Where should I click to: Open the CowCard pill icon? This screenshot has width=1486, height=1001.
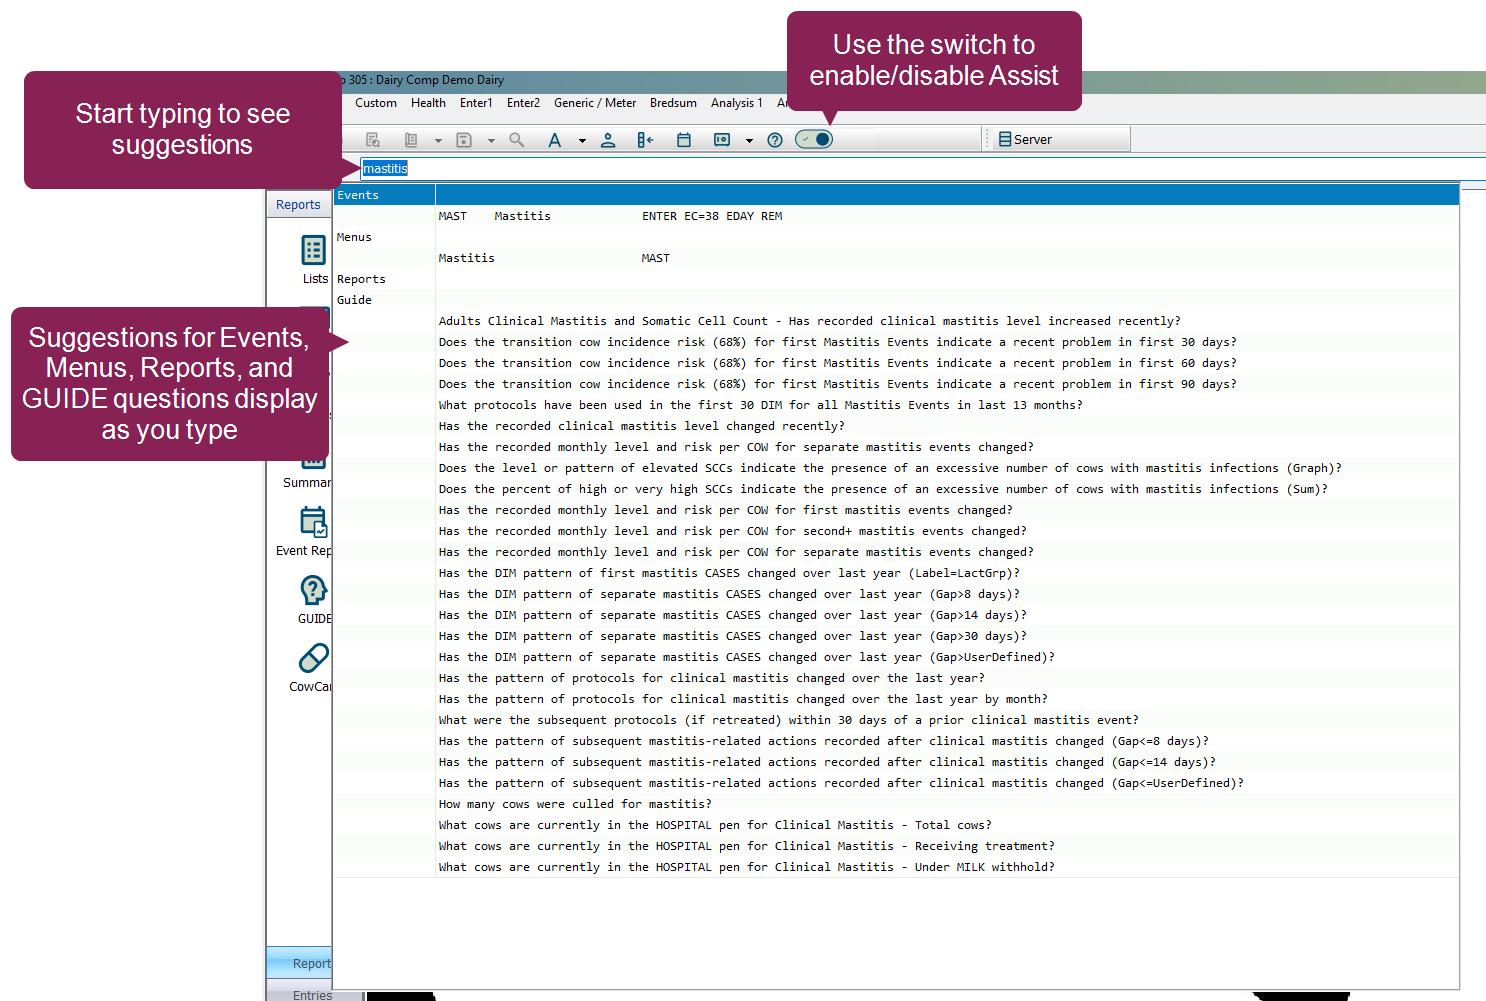(x=313, y=659)
